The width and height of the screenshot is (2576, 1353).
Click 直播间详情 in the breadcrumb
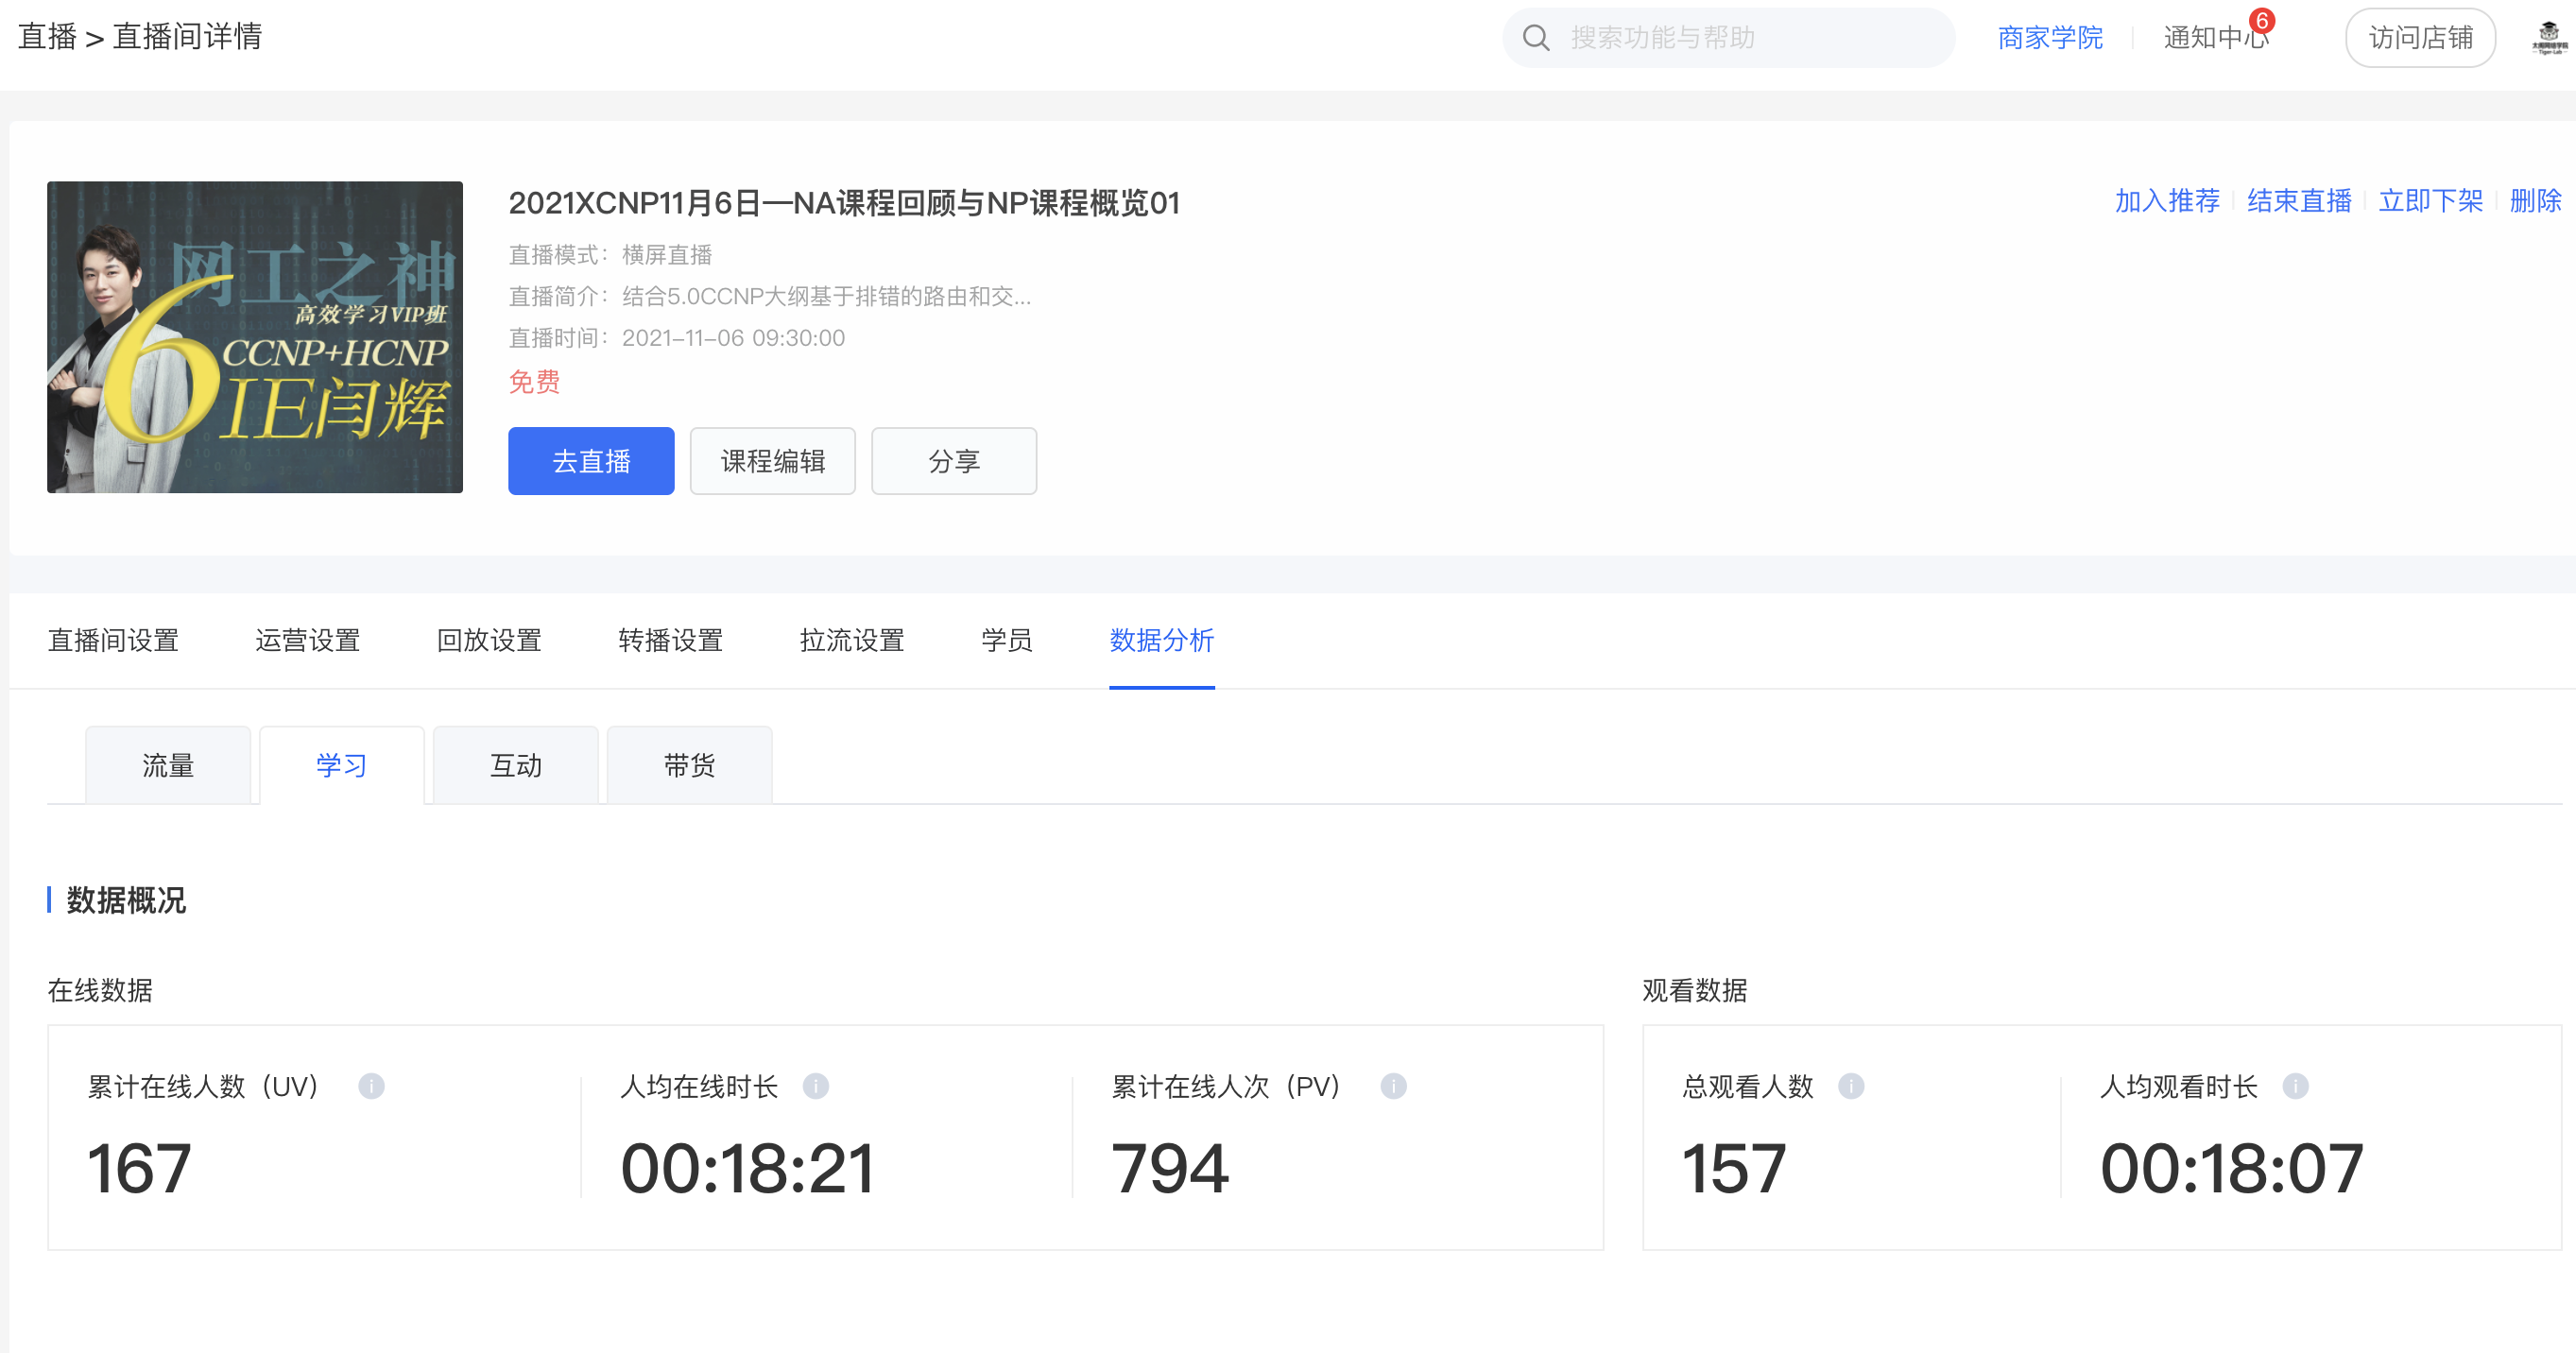click(x=187, y=37)
